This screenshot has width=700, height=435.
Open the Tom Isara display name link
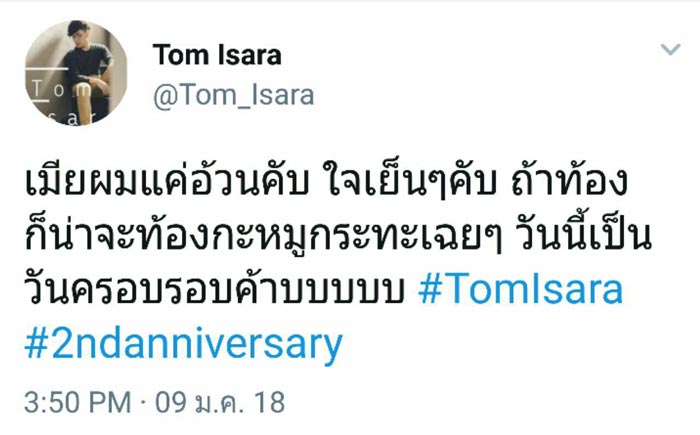pyautogui.click(x=217, y=55)
